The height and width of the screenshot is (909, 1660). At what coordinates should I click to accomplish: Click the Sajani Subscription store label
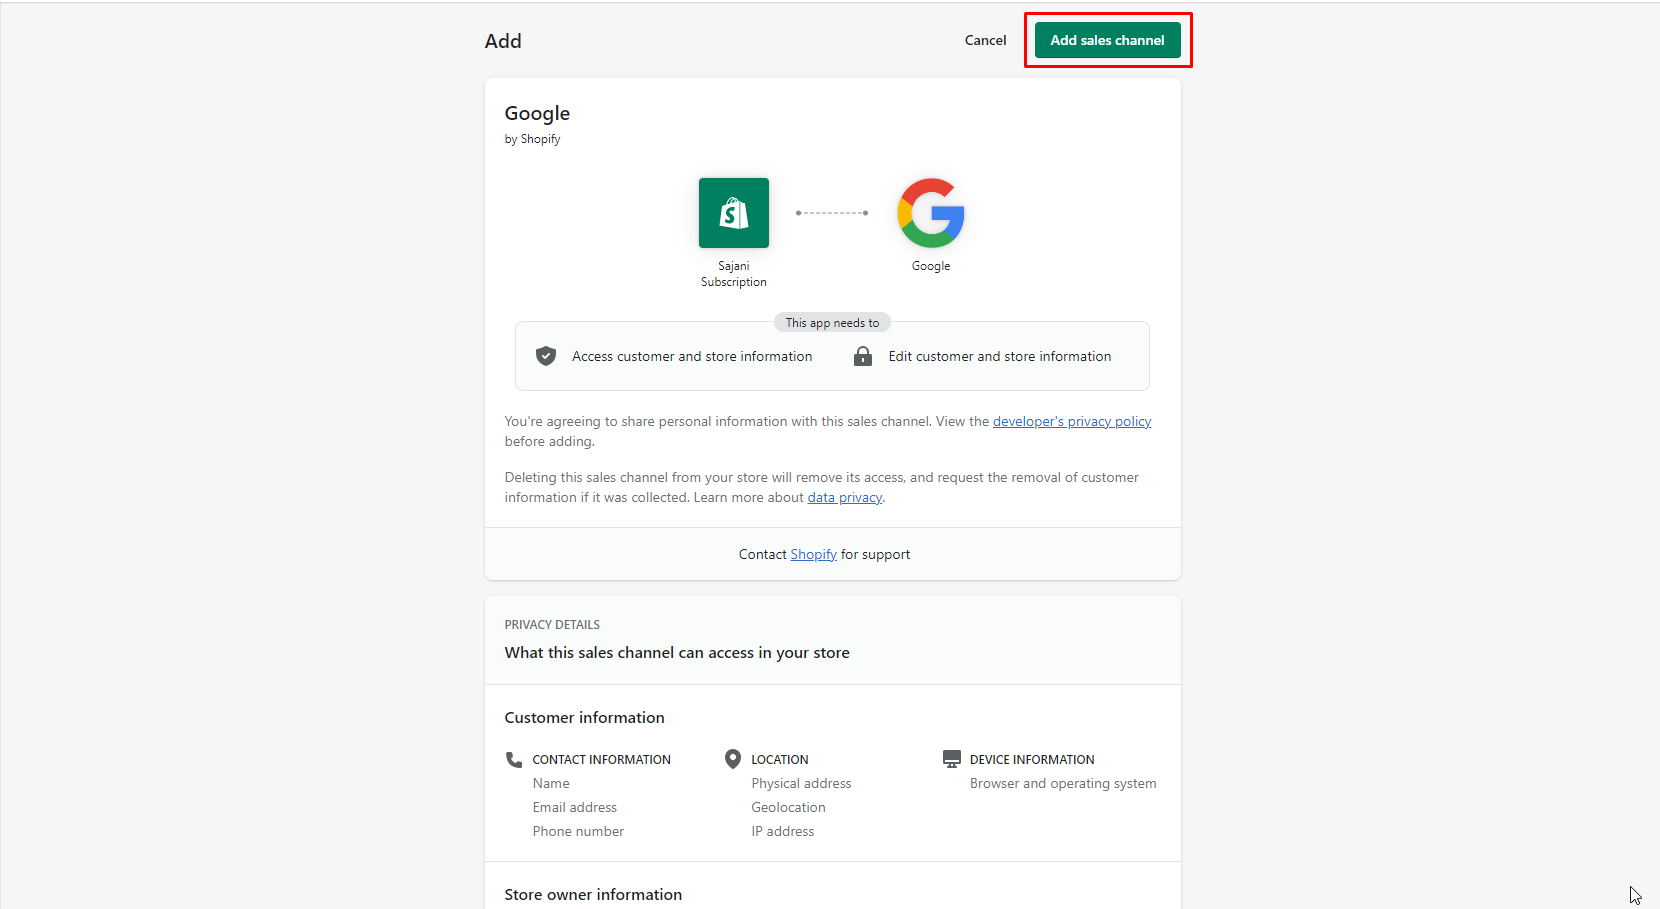coord(734,274)
